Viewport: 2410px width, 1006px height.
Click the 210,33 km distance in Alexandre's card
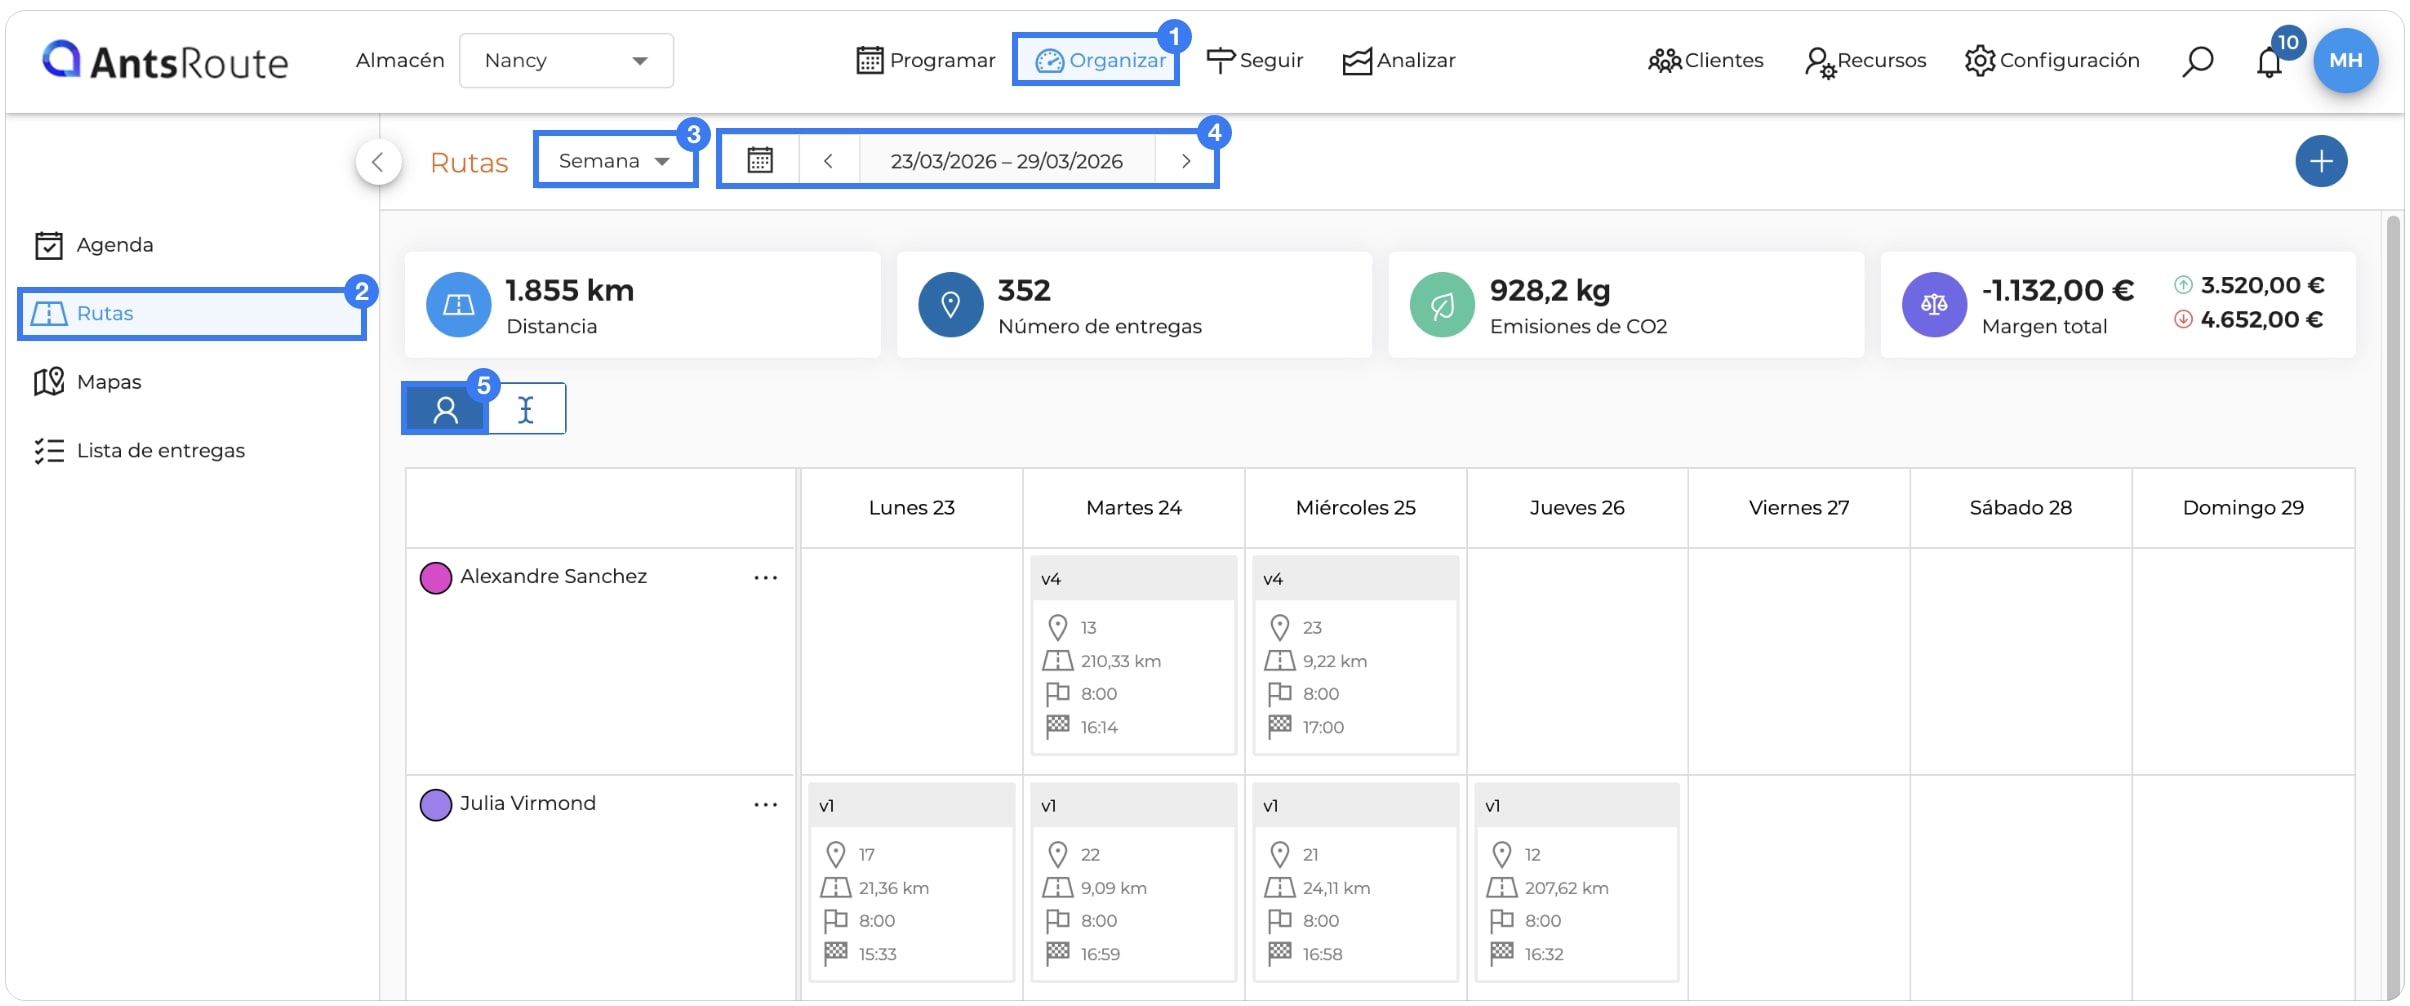[1121, 661]
